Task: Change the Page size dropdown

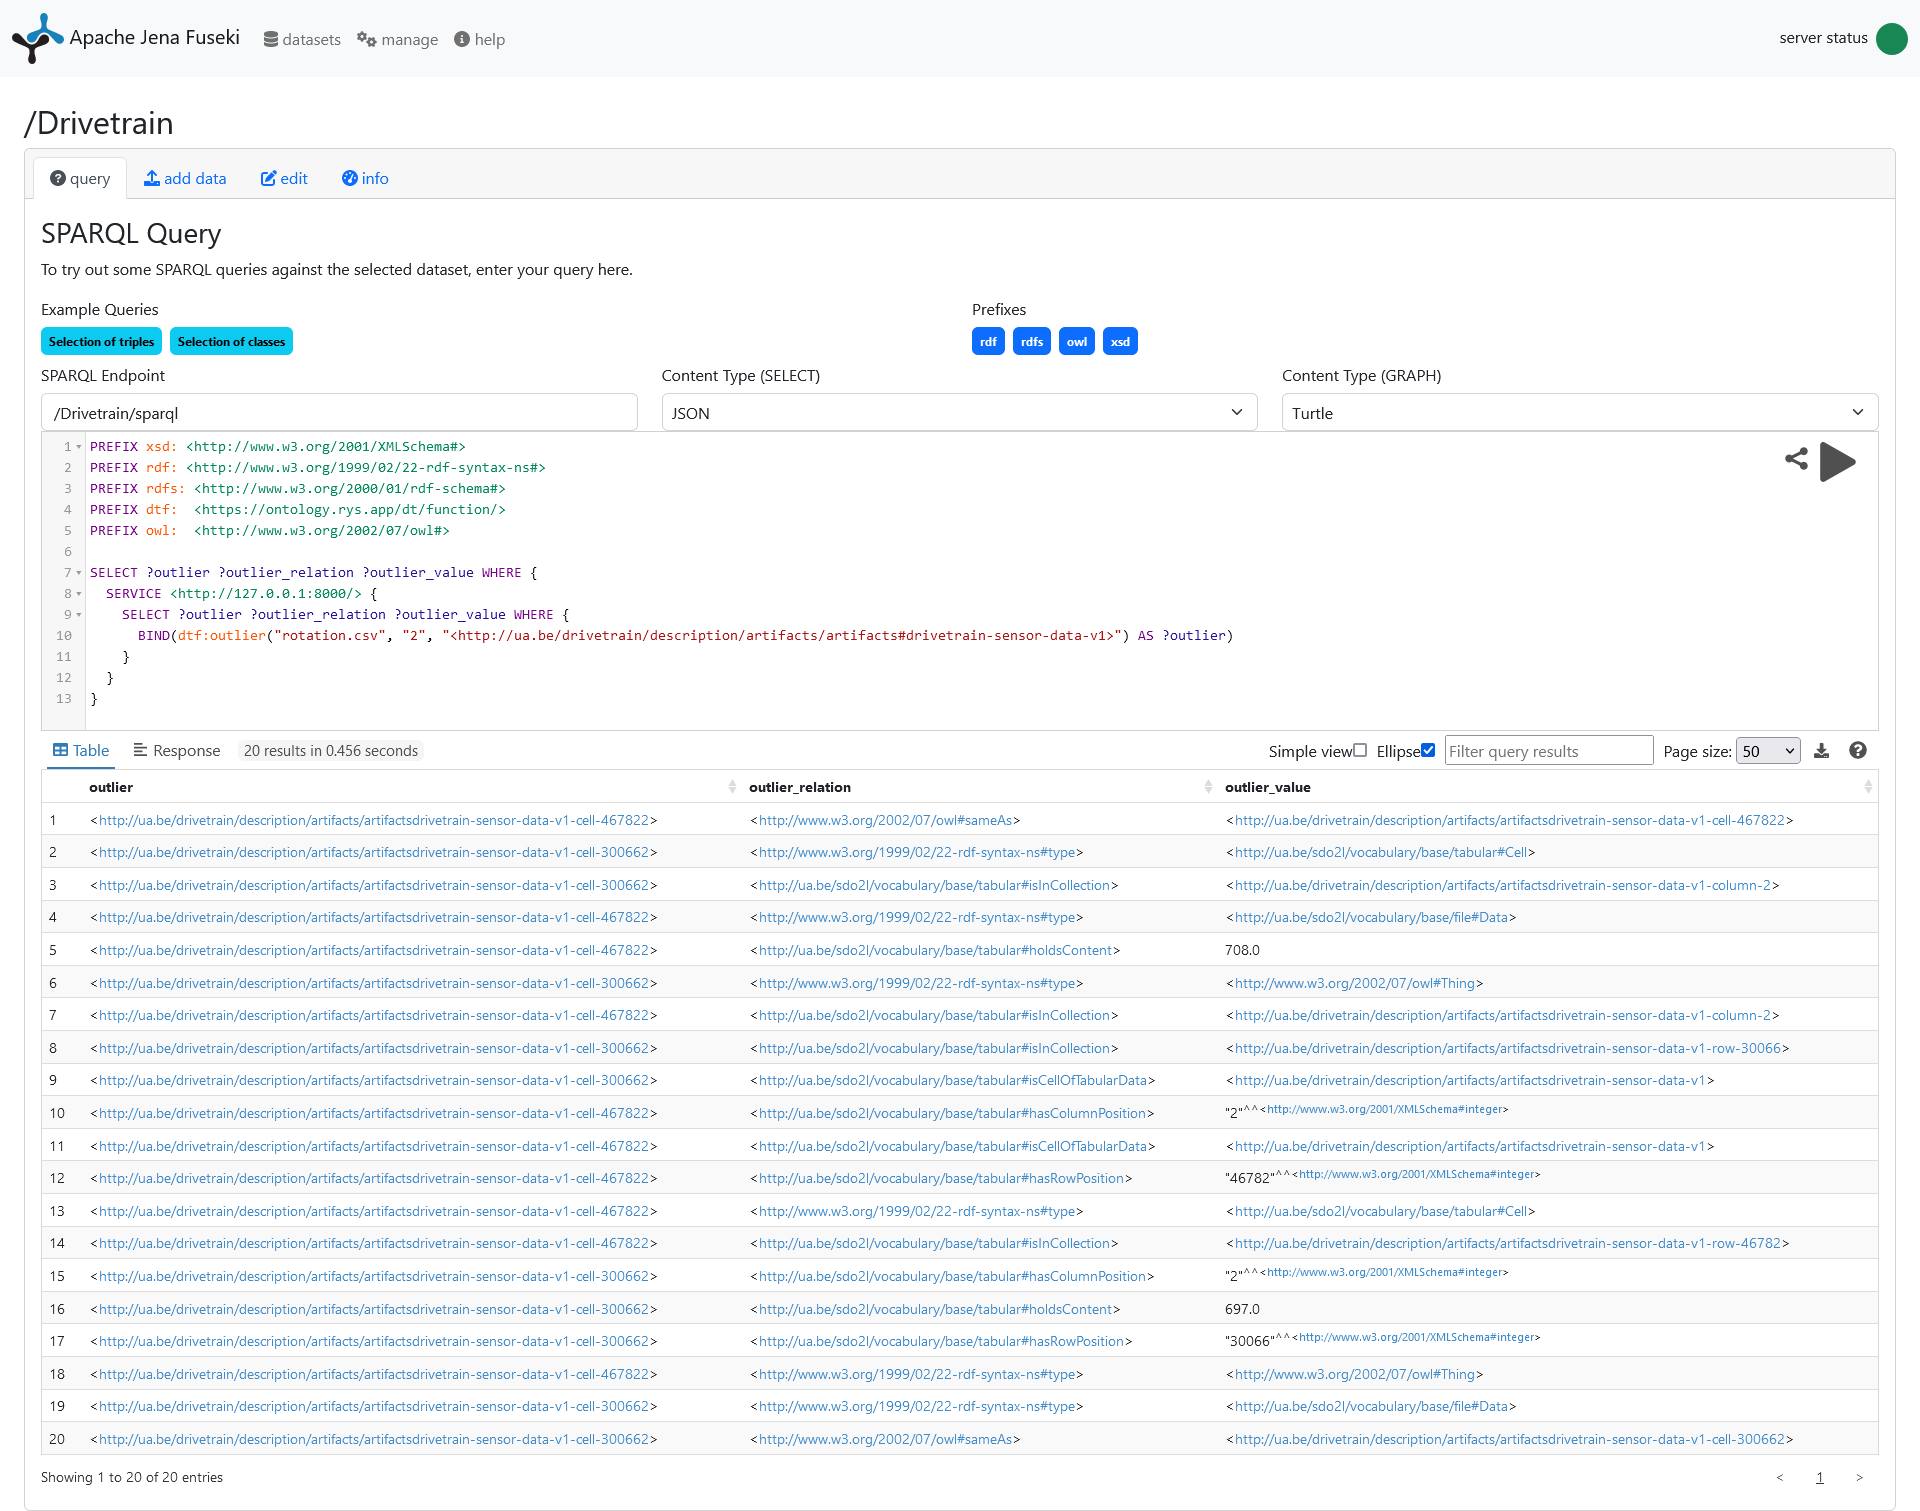Action: pos(1767,751)
